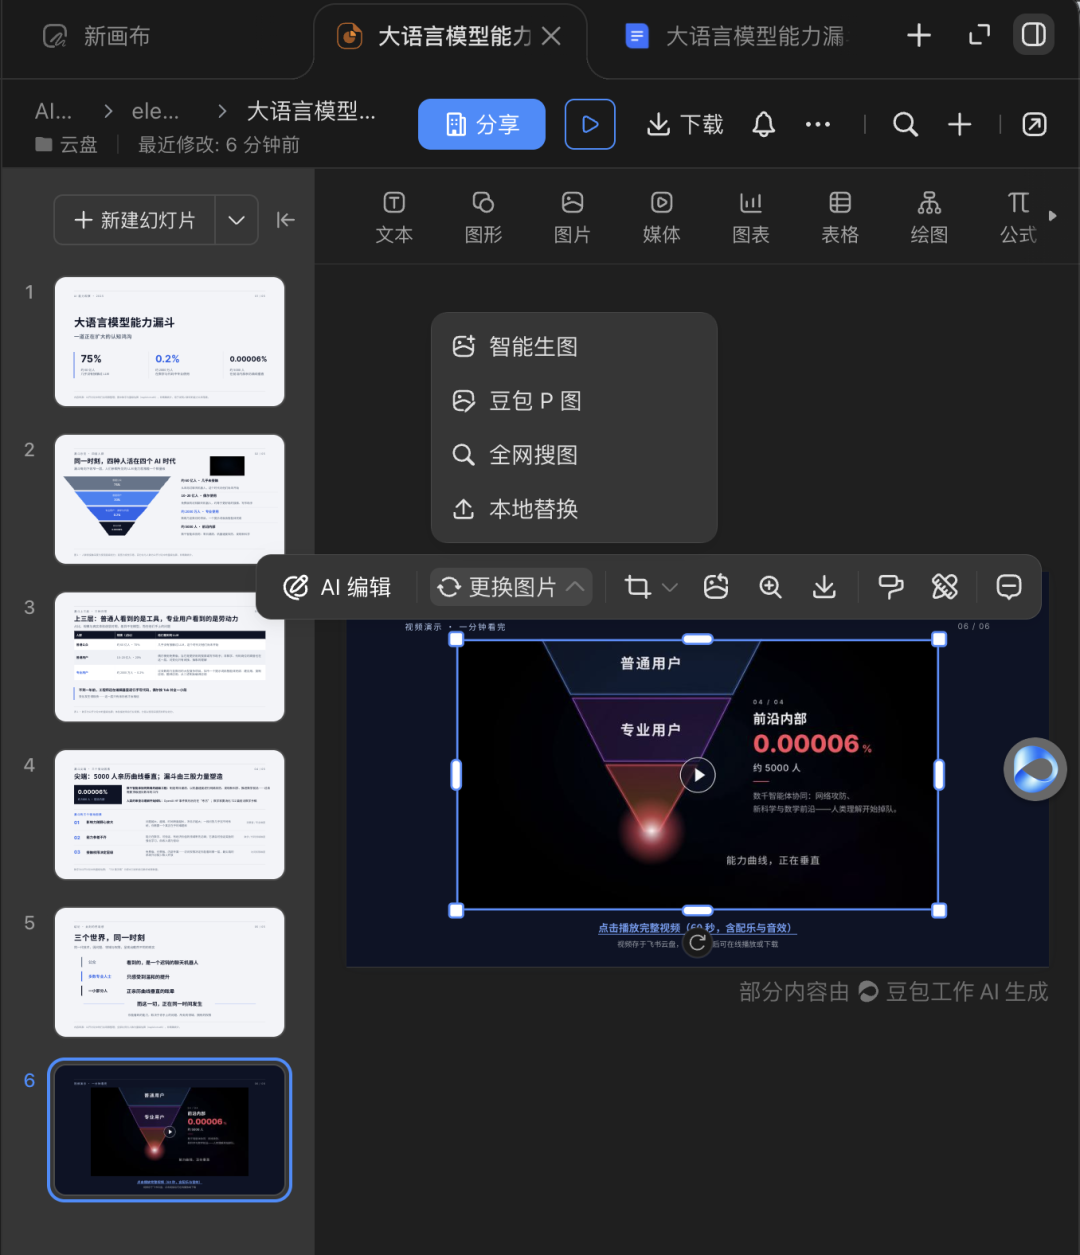Select the crop tool icon
Image resolution: width=1080 pixels, height=1255 pixels.
coord(637,587)
